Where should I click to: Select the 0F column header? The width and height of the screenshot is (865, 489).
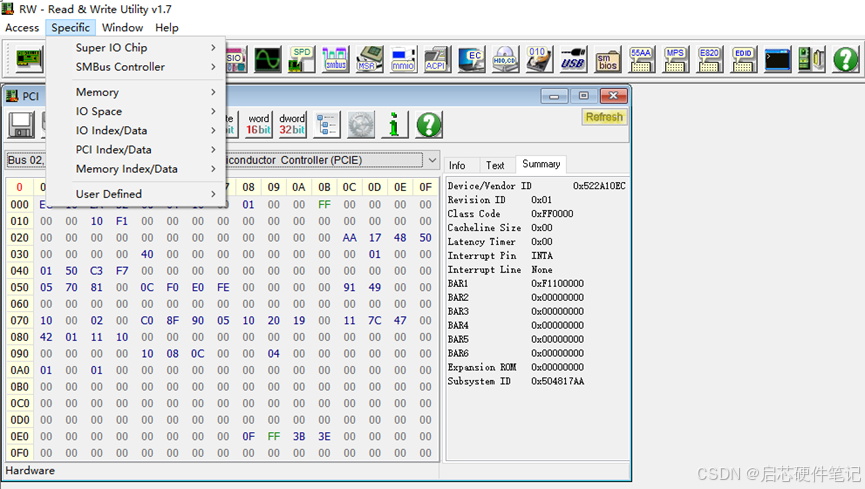click(425, 187)
